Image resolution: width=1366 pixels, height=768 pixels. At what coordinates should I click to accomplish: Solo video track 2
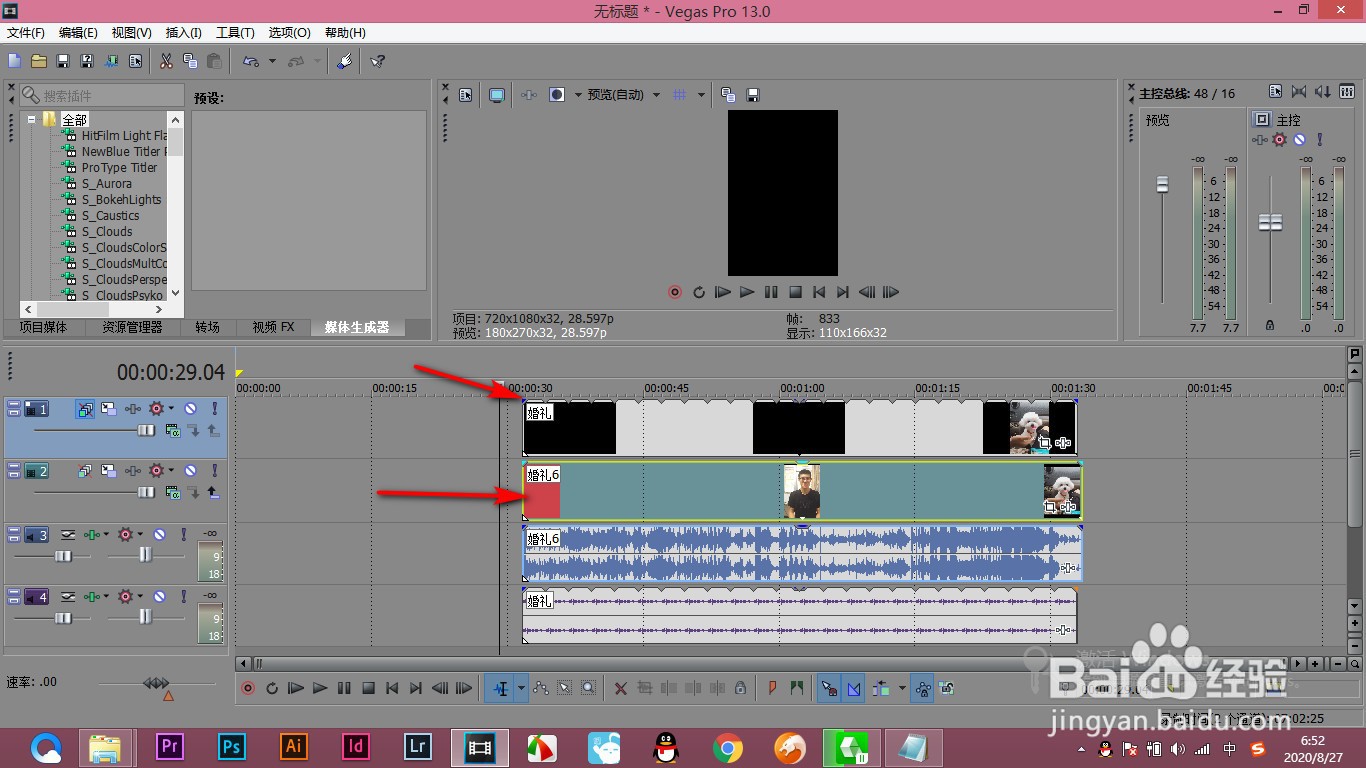coord(215,470)
